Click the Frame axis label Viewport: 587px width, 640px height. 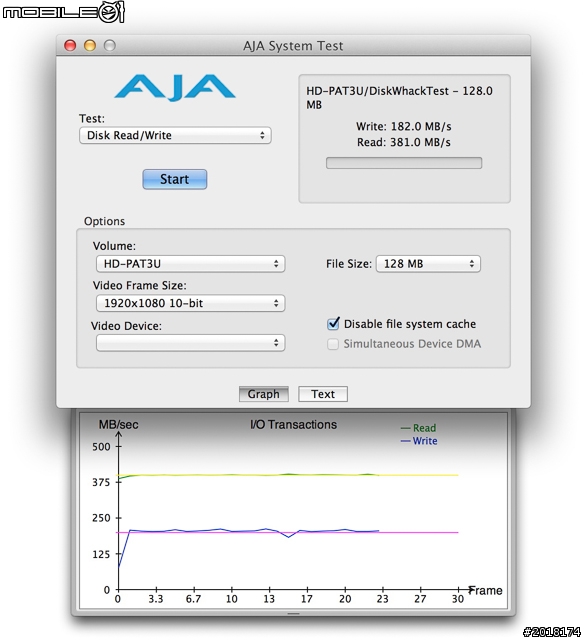click(486, 590)
